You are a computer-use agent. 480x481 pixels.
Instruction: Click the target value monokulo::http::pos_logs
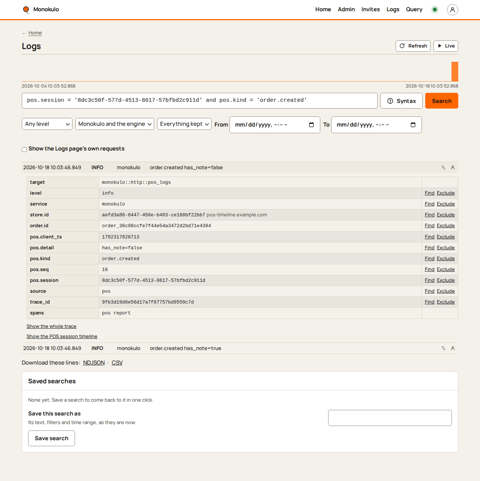click(x=136, y=182)
